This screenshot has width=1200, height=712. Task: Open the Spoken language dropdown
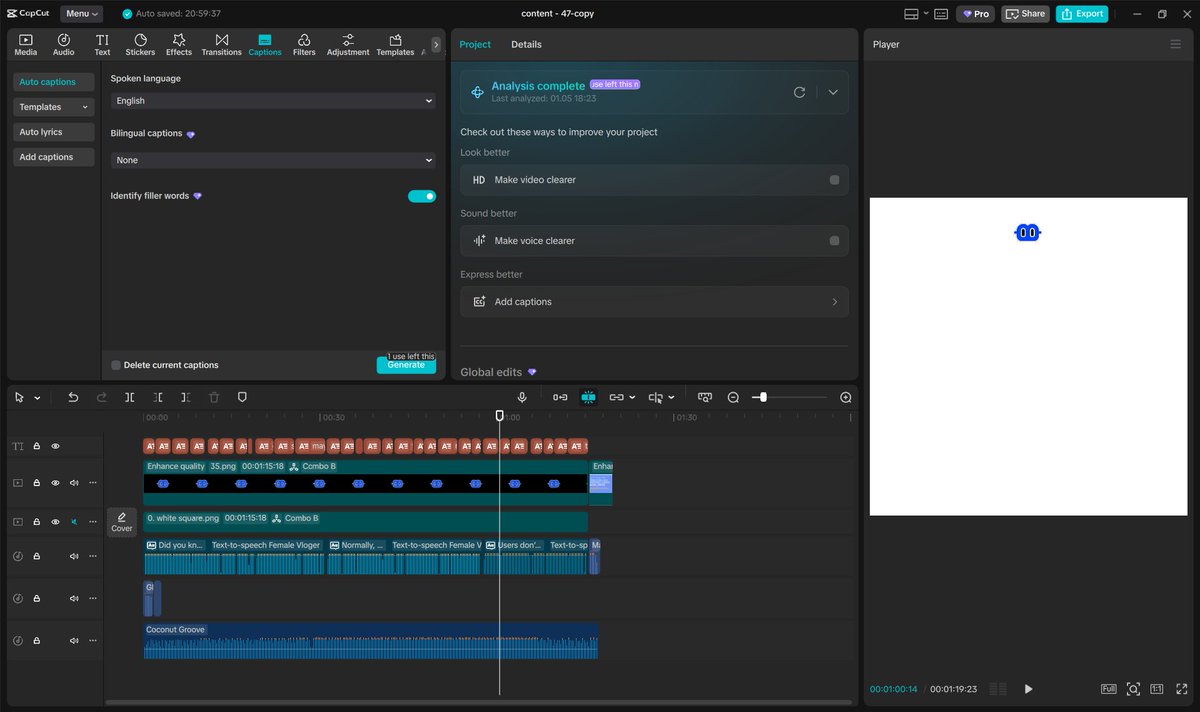273,101
